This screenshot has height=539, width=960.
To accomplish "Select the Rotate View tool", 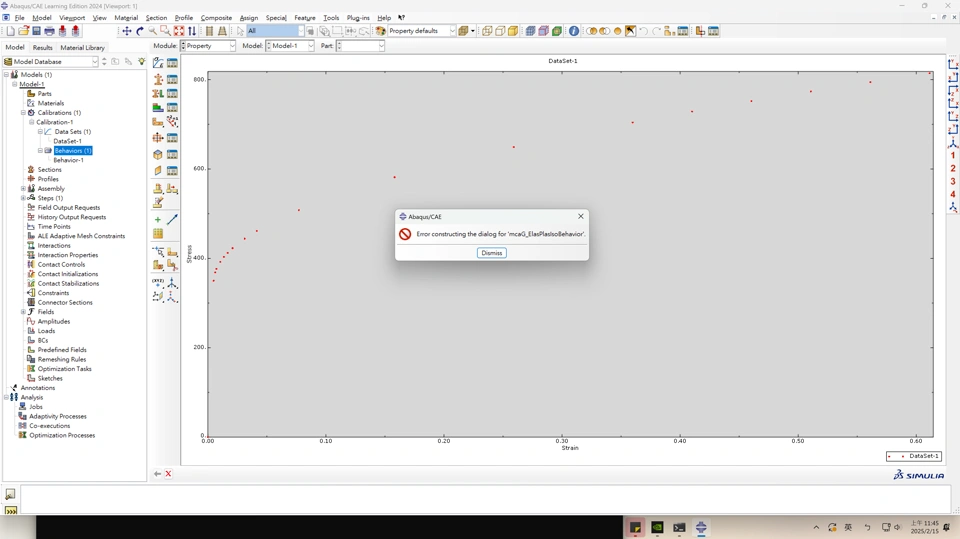I will tap(140, 31).
